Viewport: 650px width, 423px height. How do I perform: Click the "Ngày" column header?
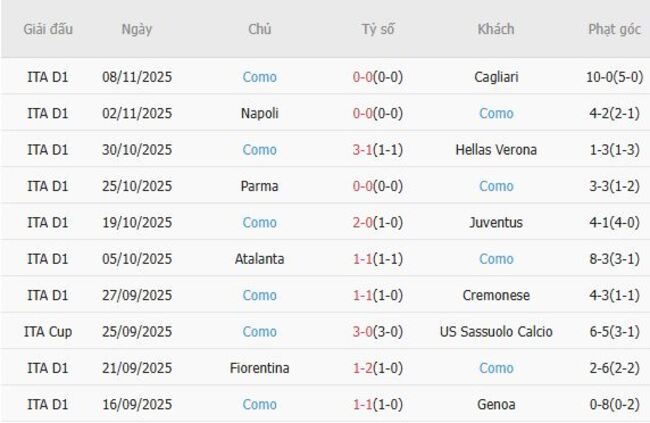tap(137, 29)
